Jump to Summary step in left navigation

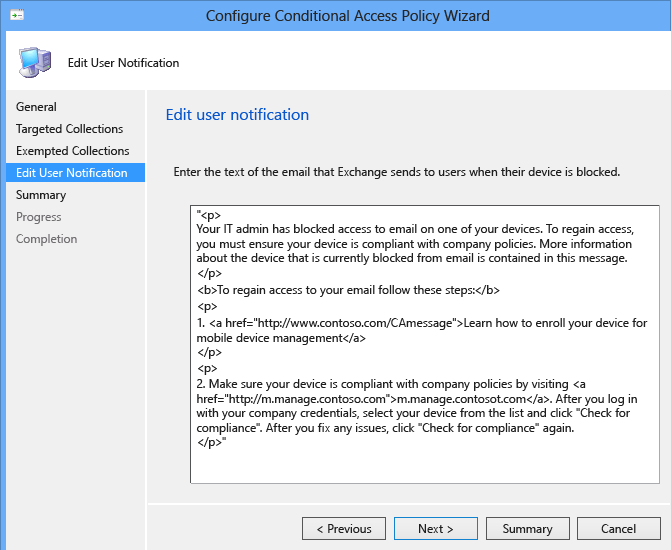41,195
